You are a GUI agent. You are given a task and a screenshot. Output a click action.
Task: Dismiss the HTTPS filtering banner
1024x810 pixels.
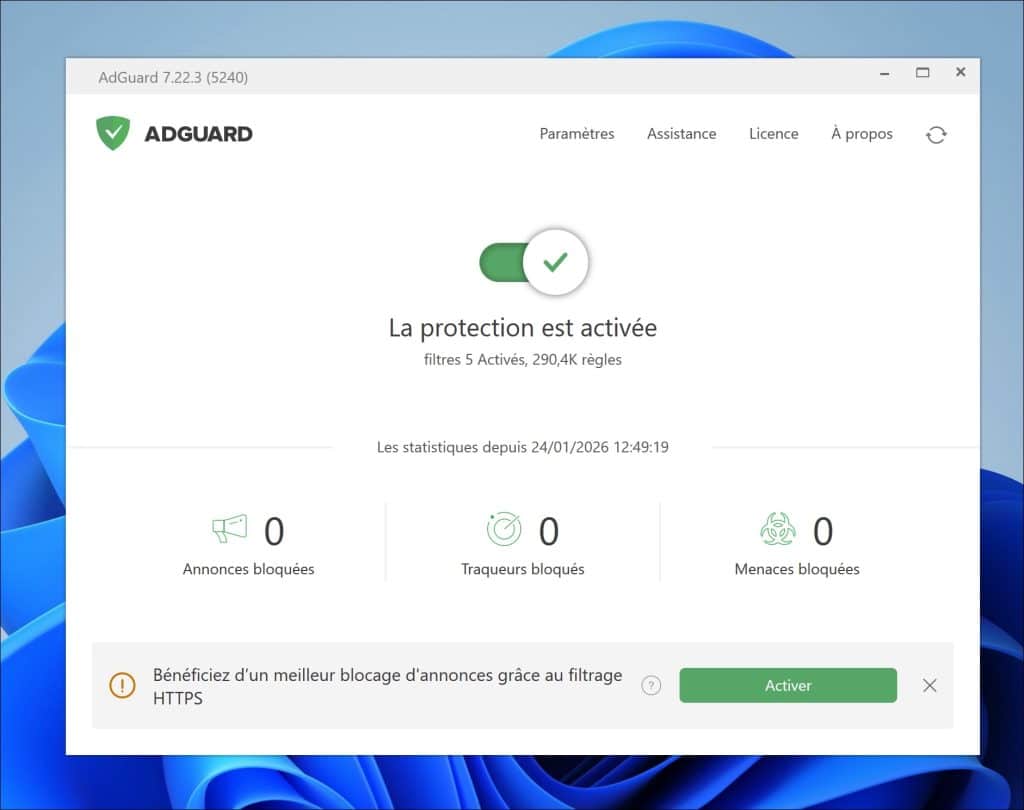(x=929, y=686)
